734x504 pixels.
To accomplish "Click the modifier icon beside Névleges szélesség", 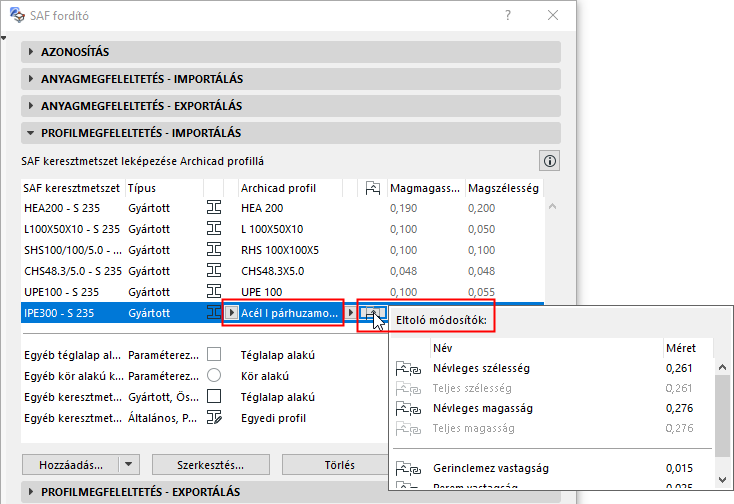I will 408,368.
